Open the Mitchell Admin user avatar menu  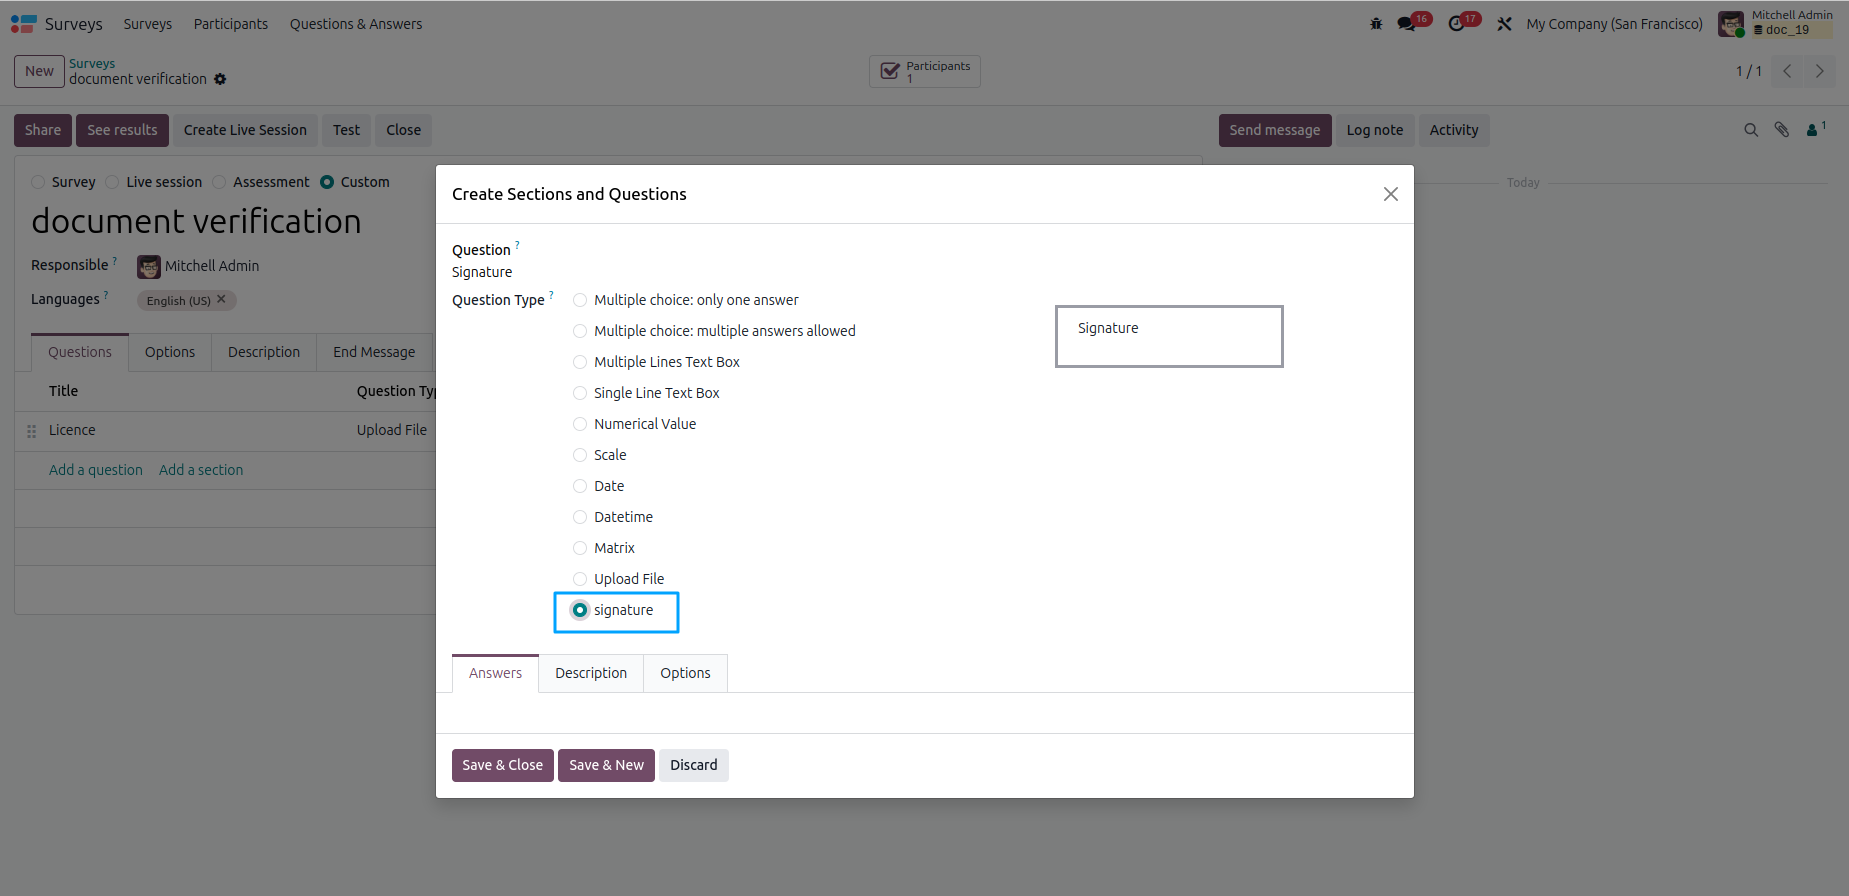1731,24
